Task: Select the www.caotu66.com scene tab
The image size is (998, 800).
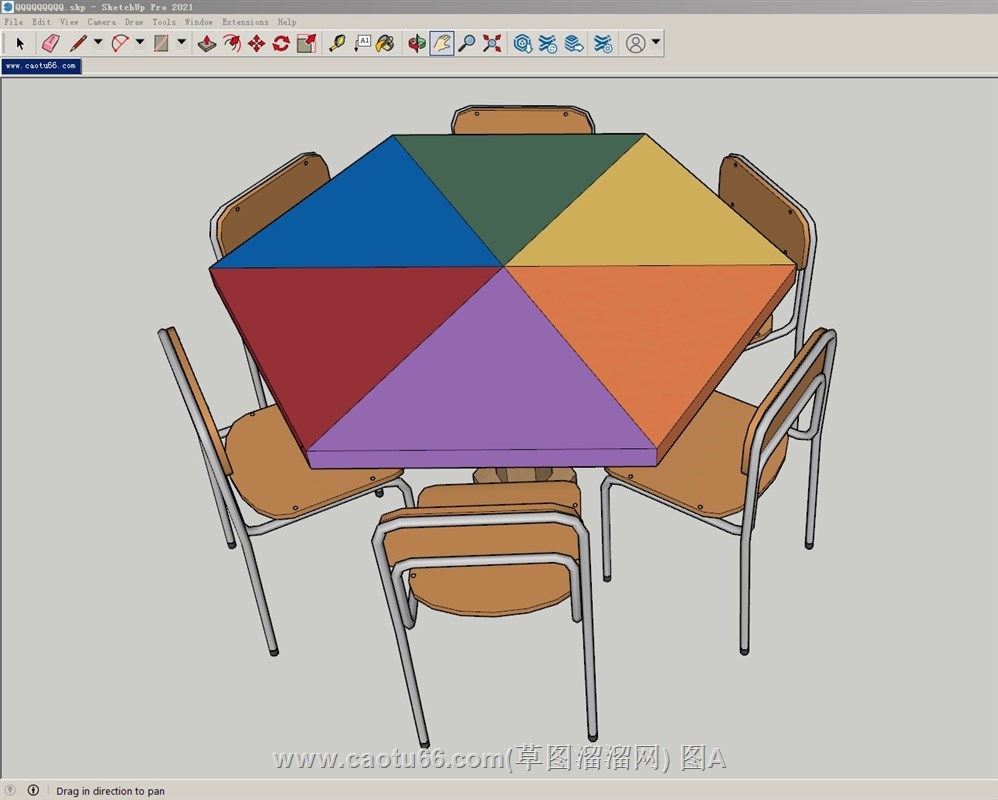Action: pyautogui.click(x=41, y=66)
